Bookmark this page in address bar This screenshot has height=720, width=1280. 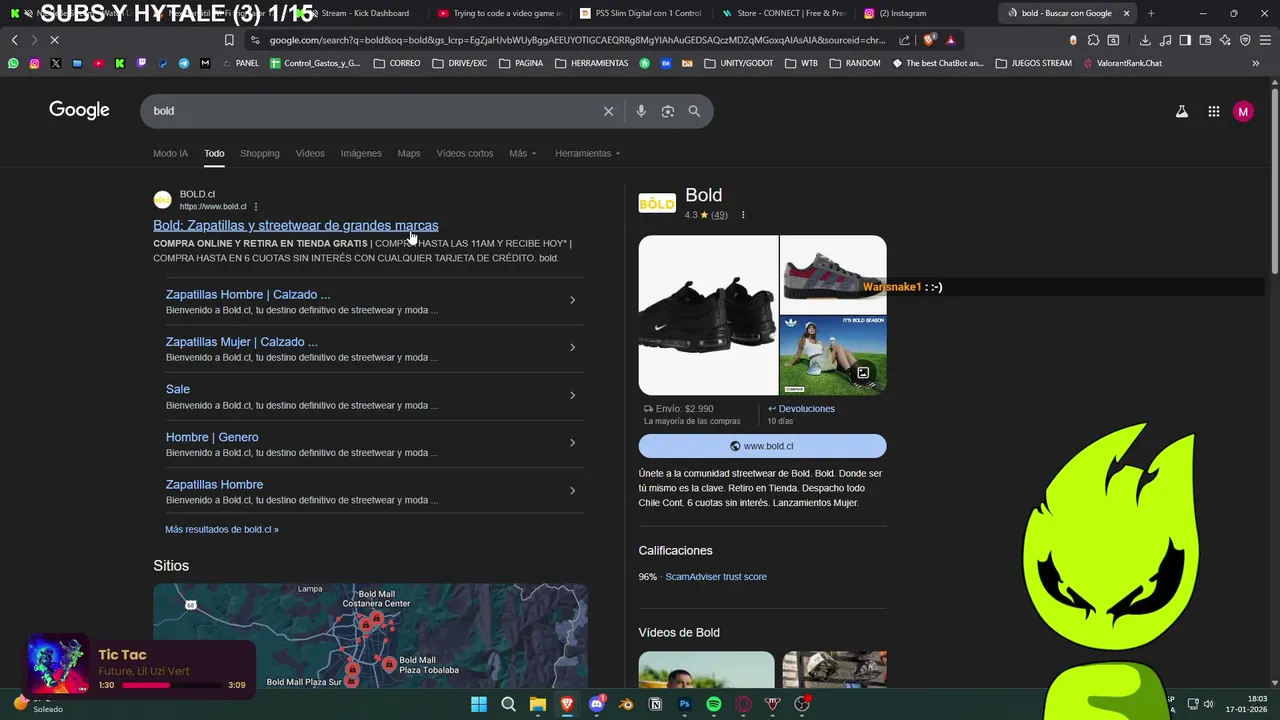point(229,40)
